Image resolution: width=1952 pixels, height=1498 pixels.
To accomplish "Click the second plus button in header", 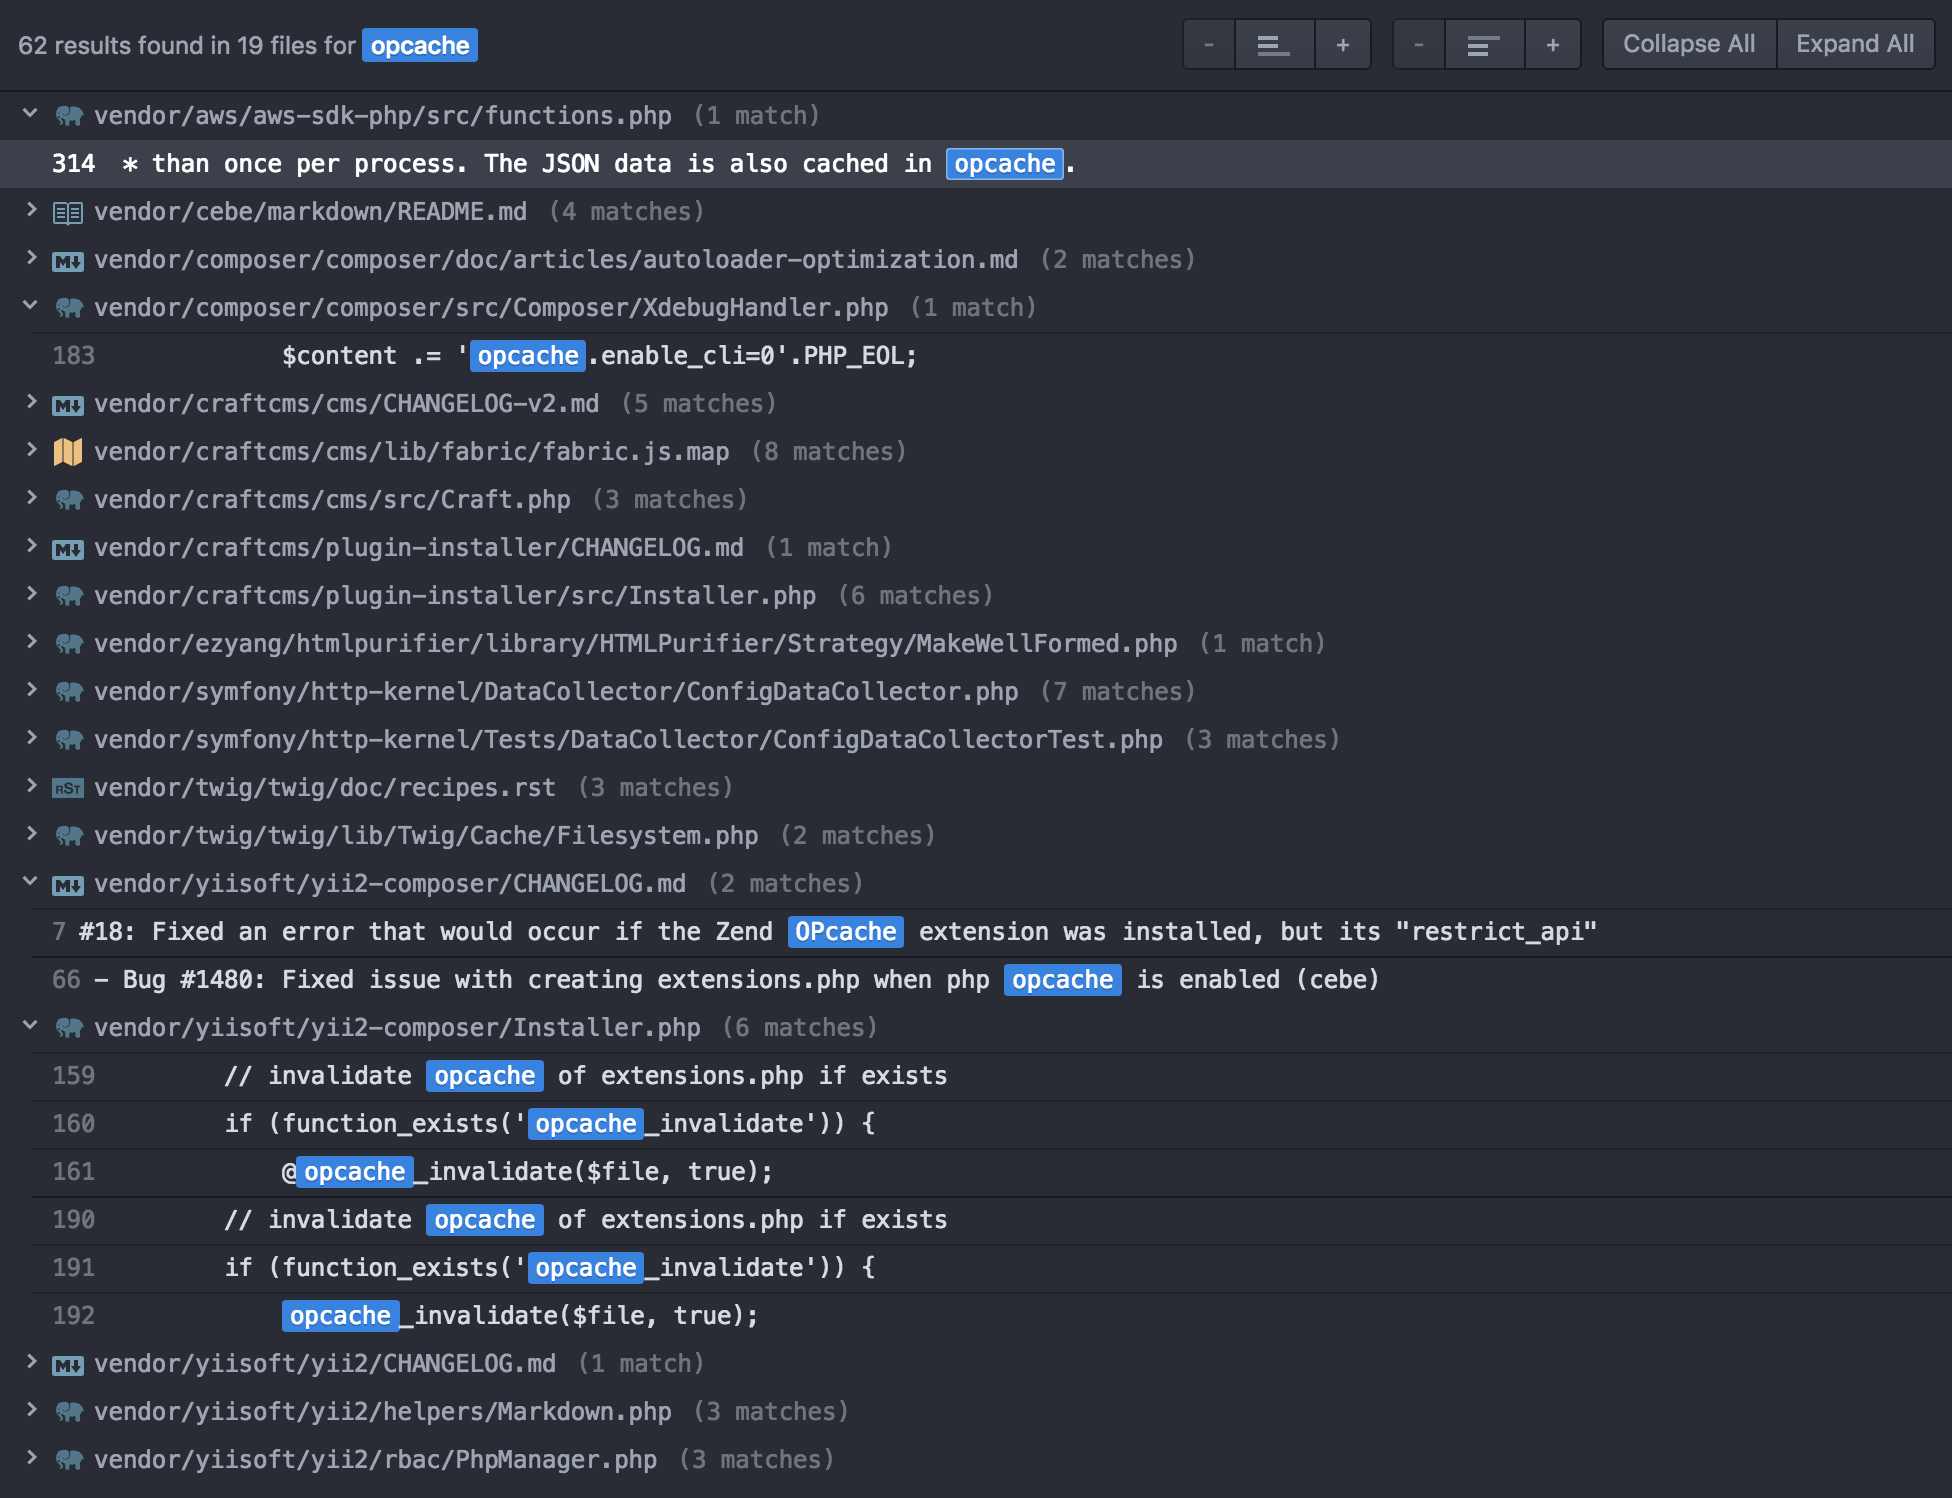I will coord(1552,45).
